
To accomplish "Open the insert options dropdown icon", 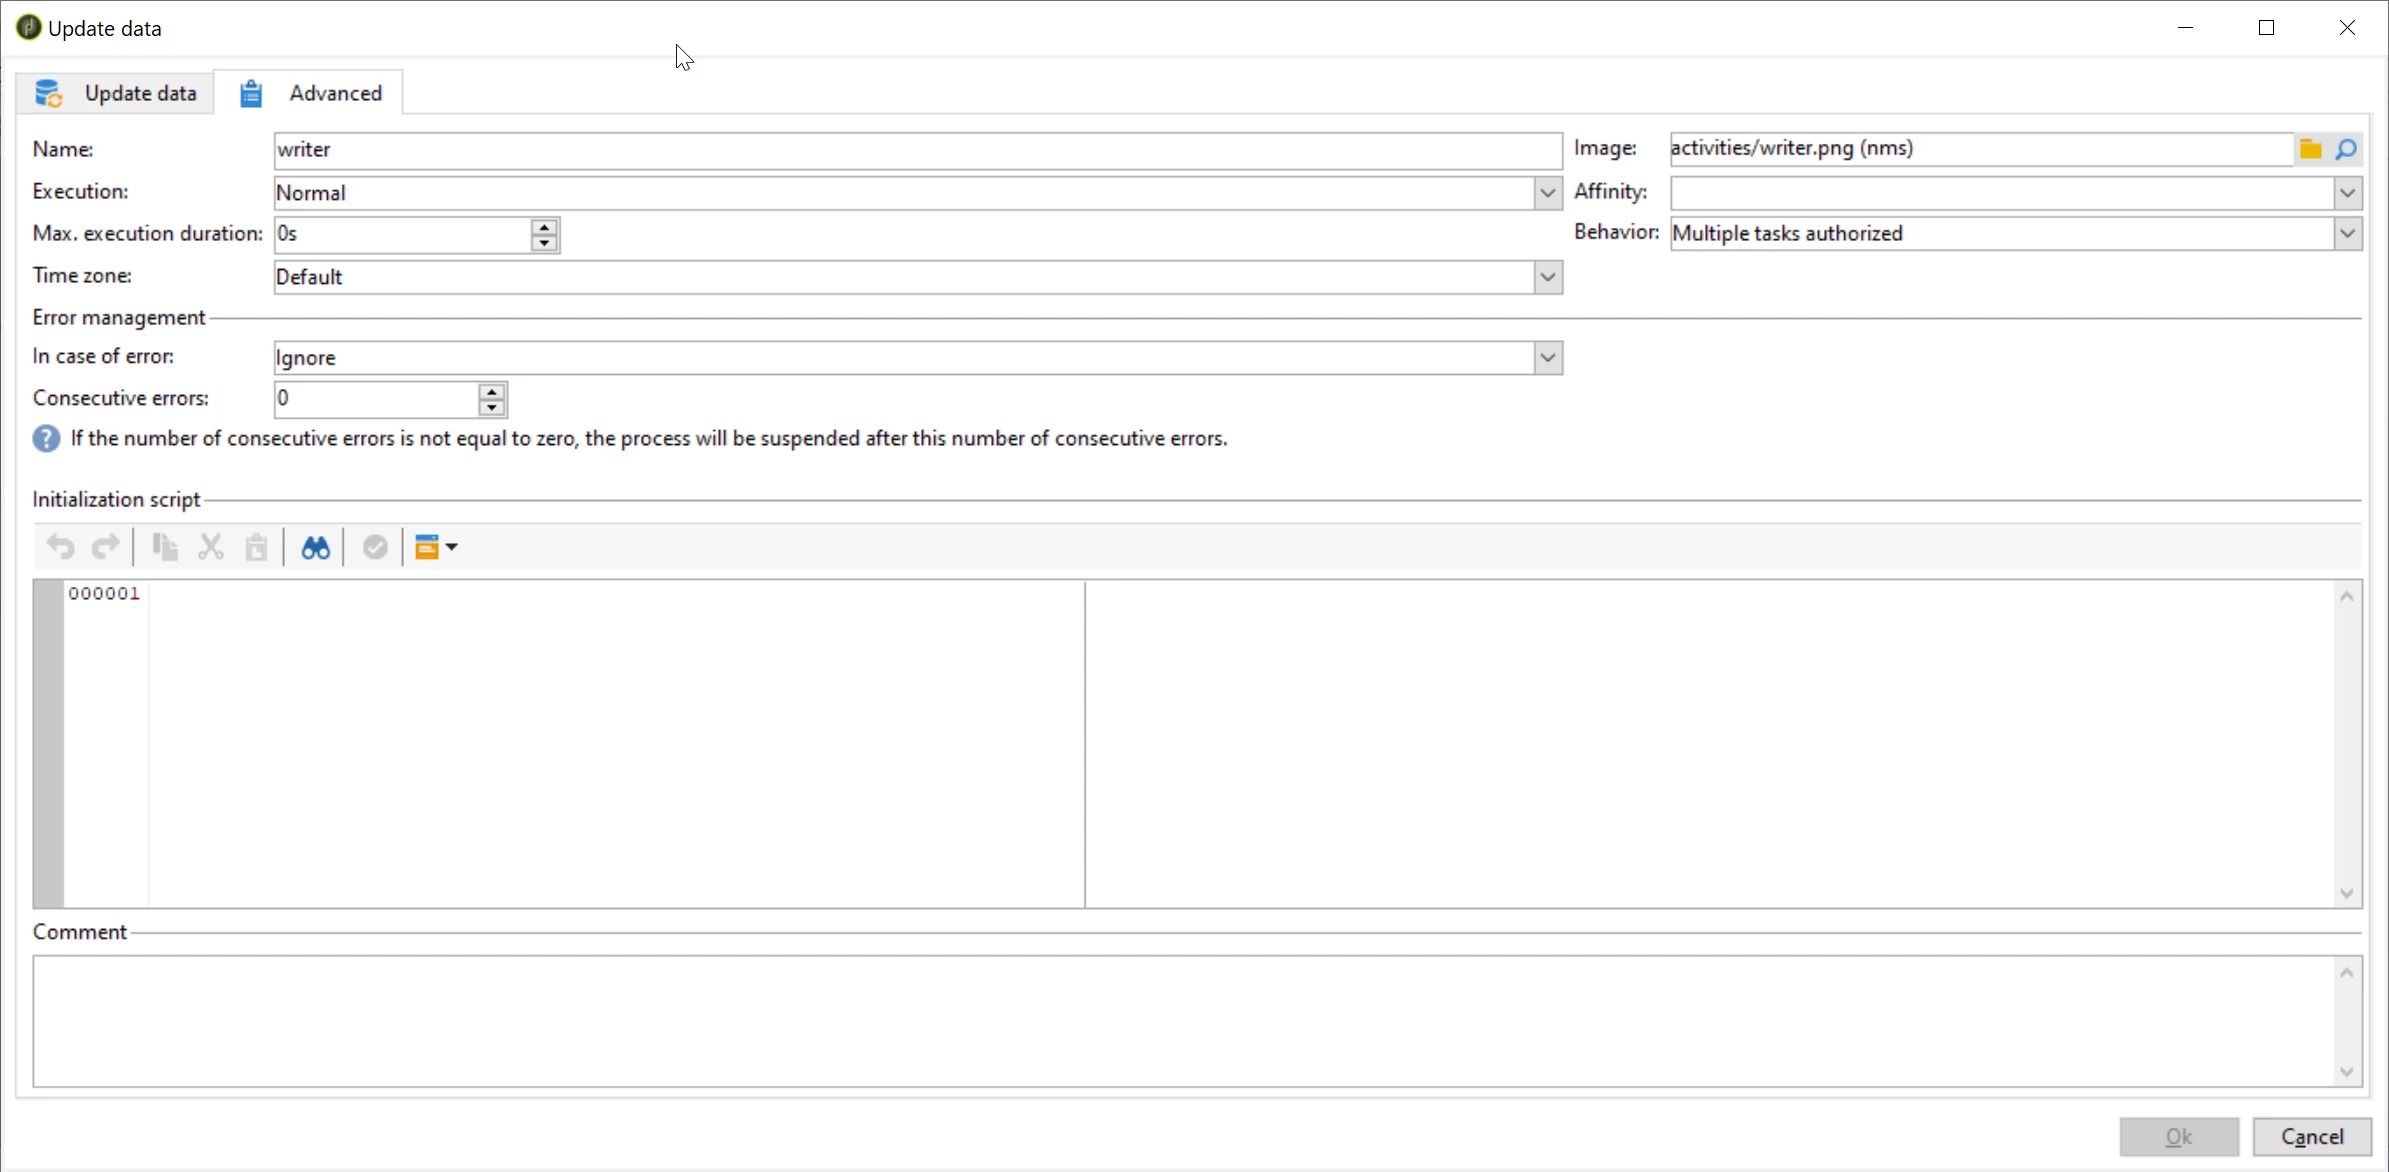I will (x=436, y=547).
